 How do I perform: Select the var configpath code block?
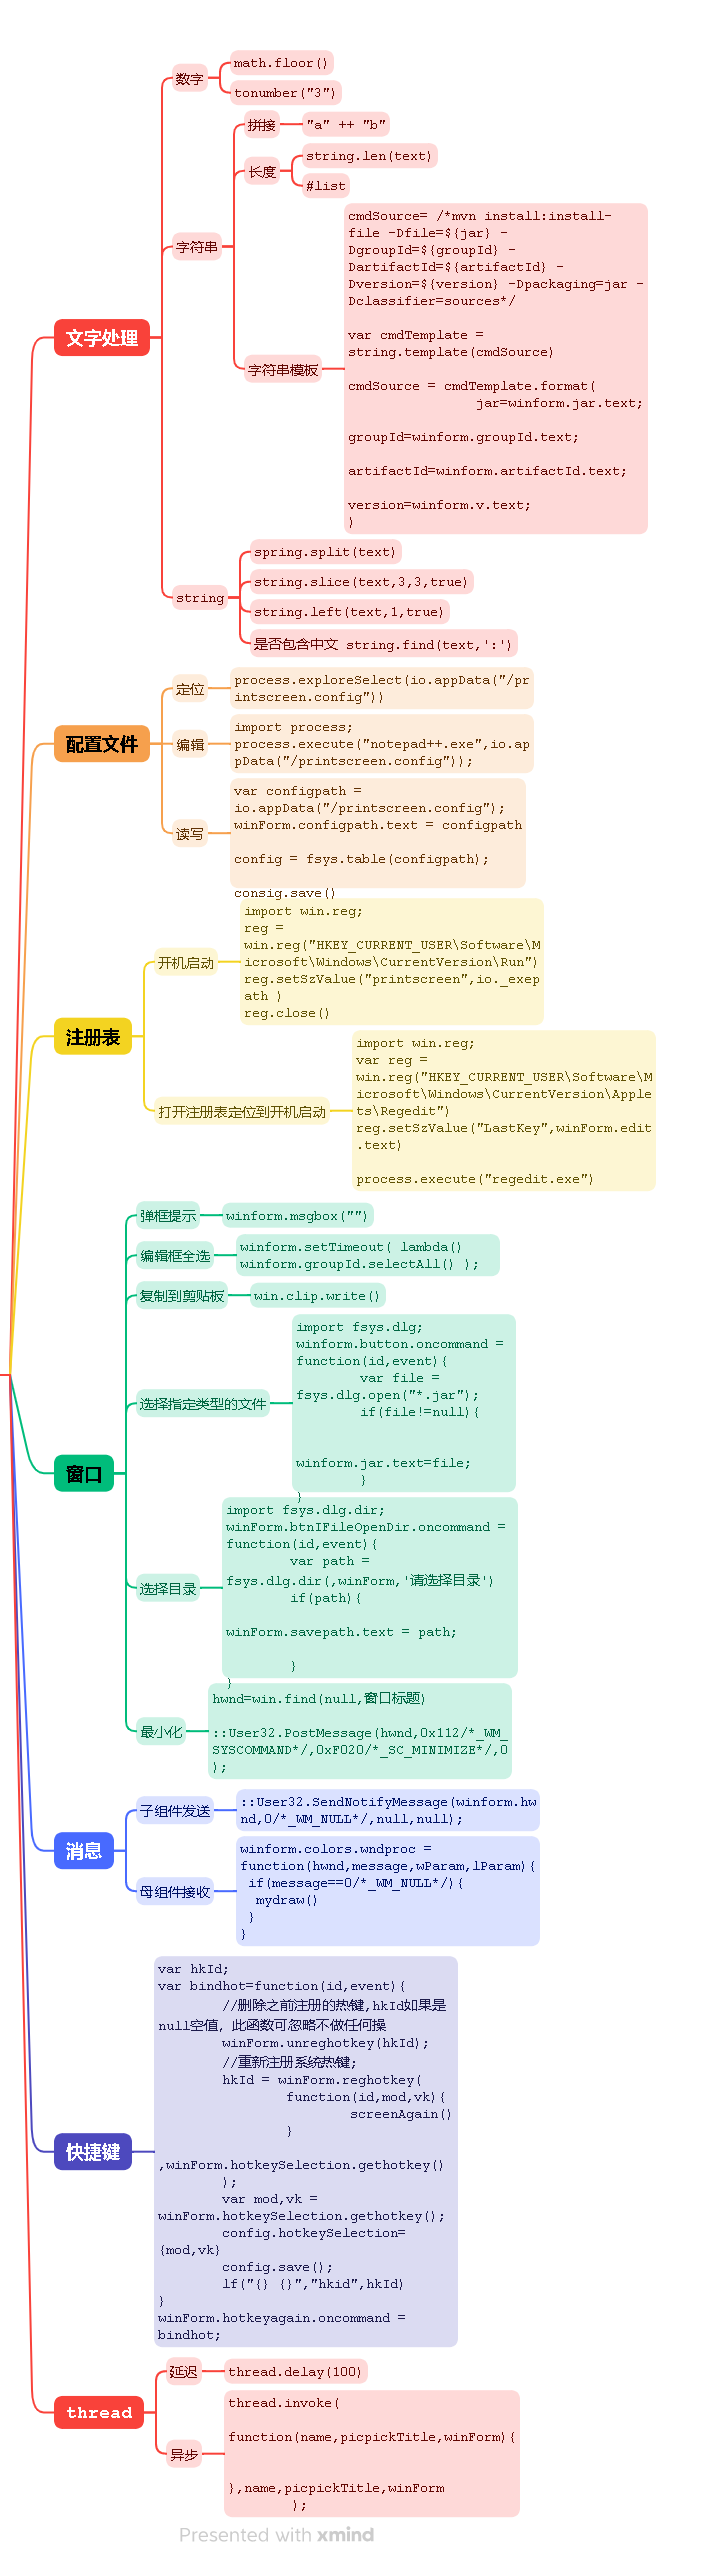pos(378,833)
